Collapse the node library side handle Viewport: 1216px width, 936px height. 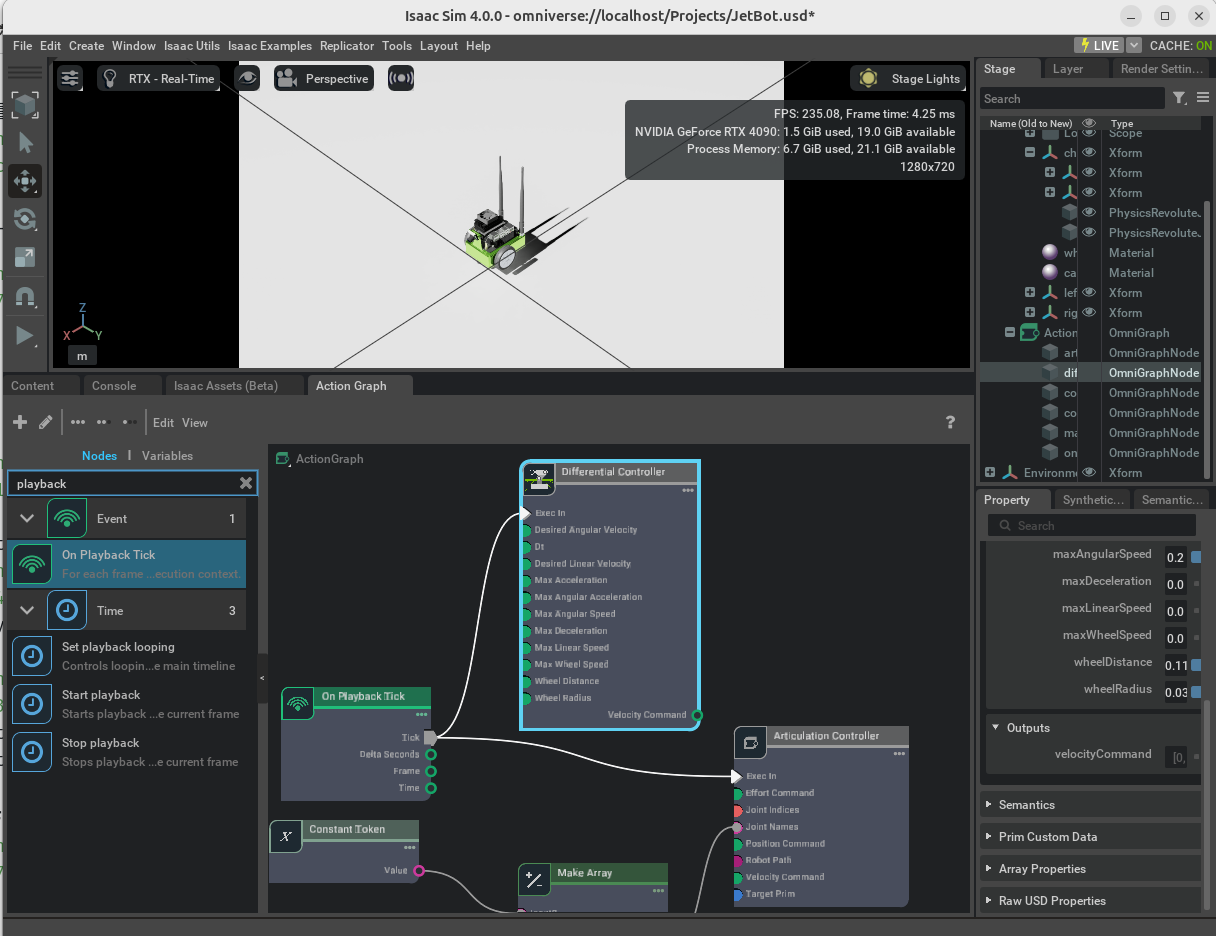pos(262,678)
